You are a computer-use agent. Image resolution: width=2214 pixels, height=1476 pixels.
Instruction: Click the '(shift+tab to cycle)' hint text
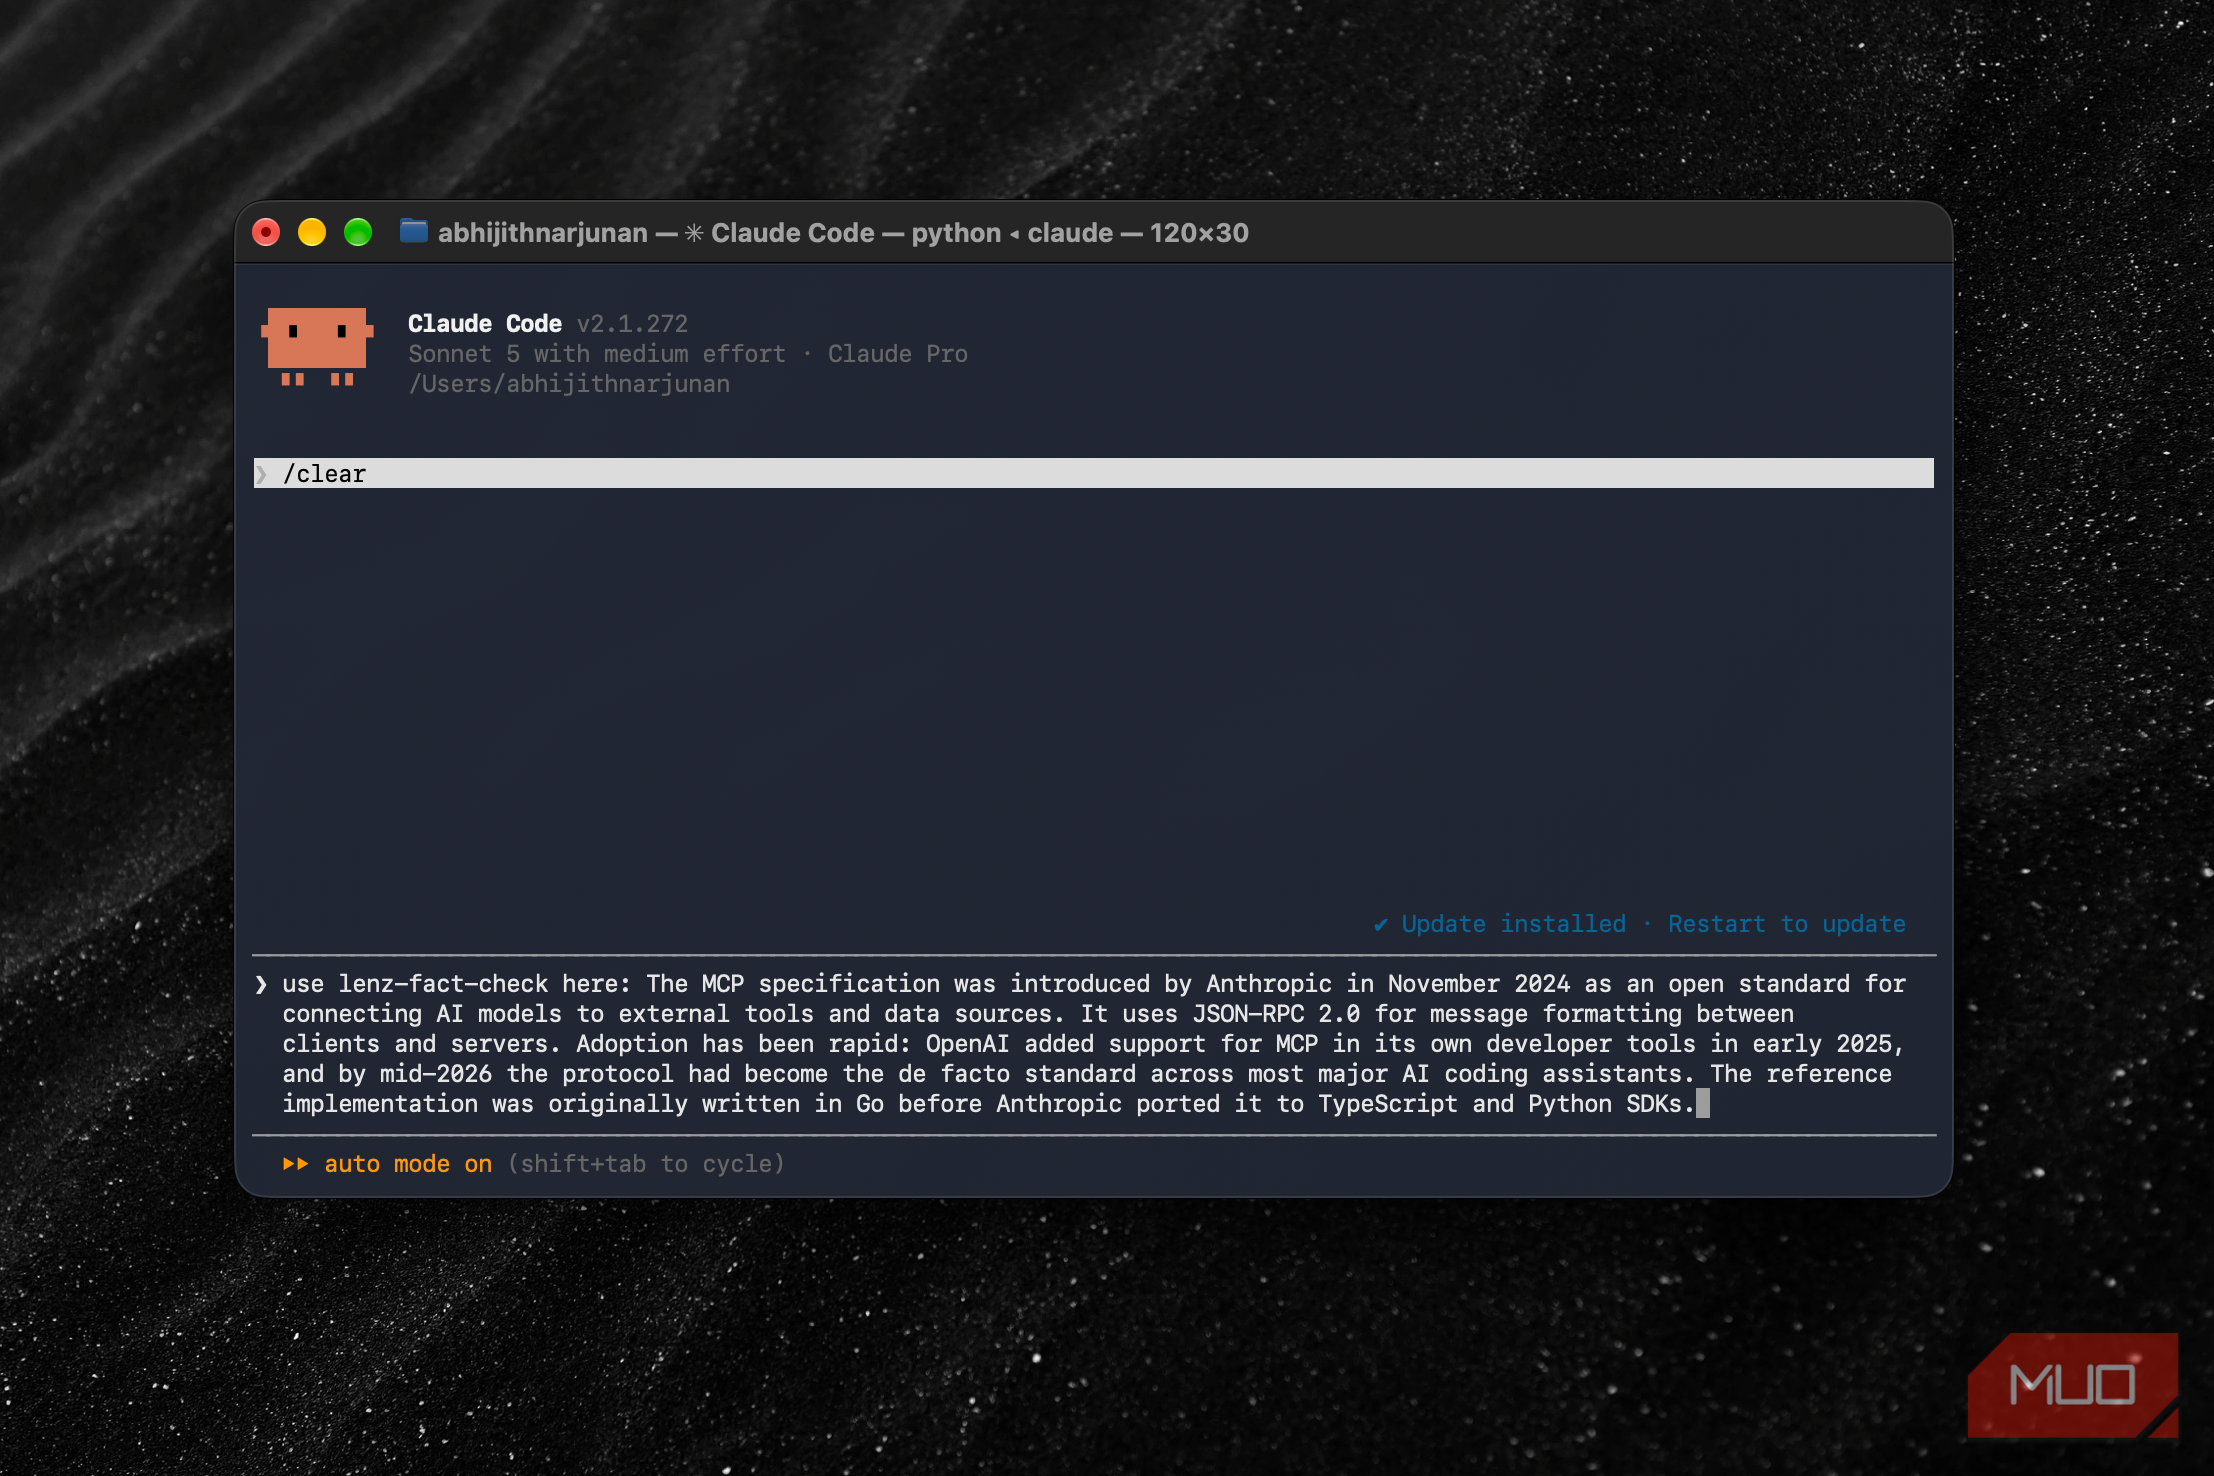(646, 1164)
